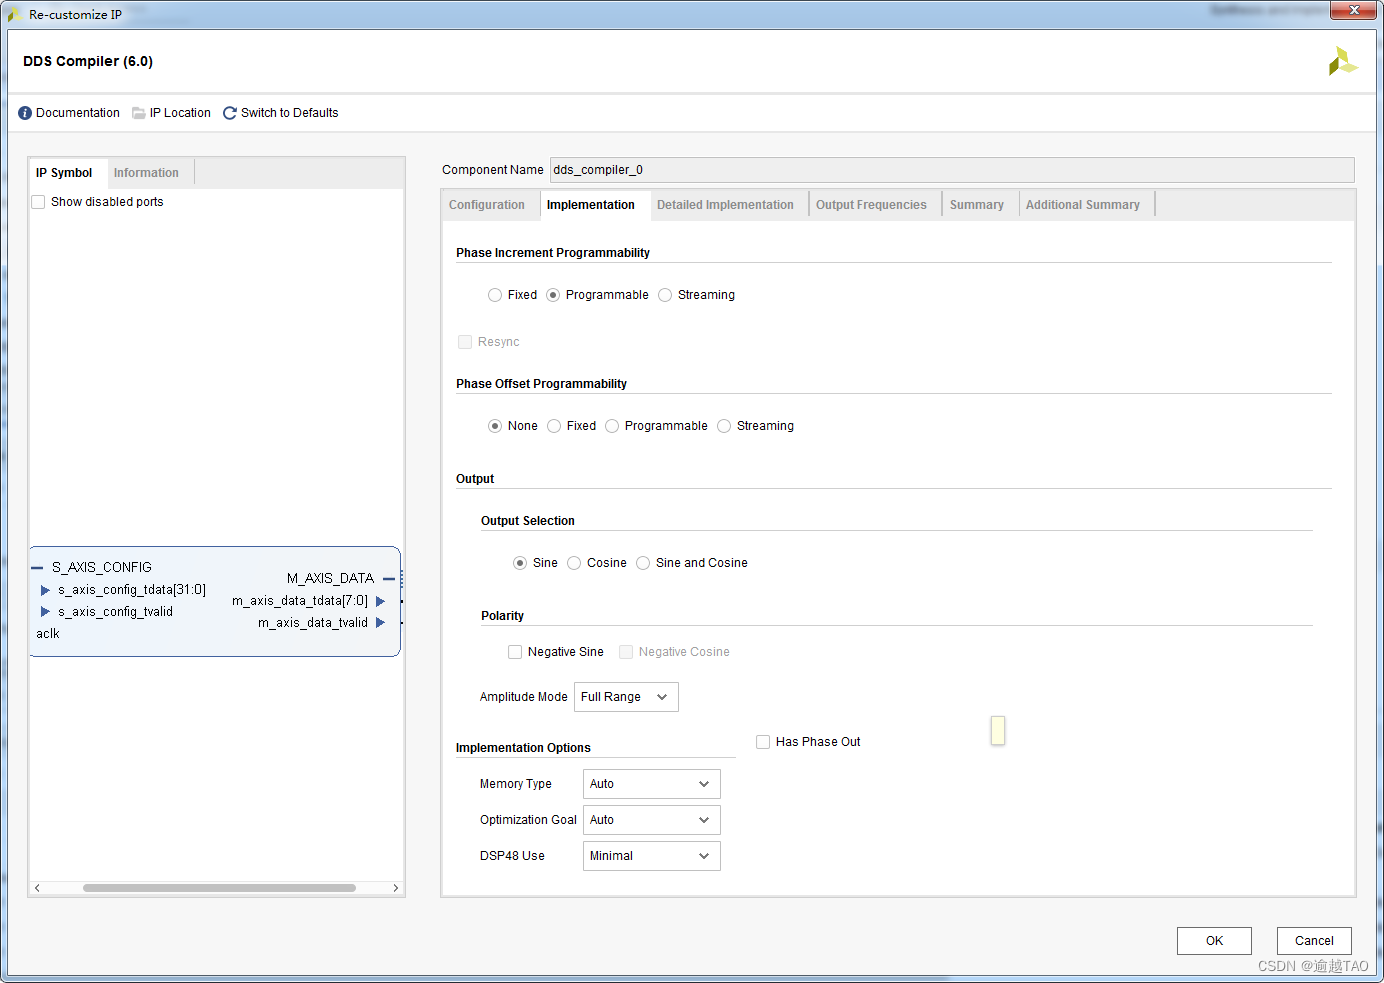Open Documentation info icon
1384x983 pixels.
click(x=25, y=113)
